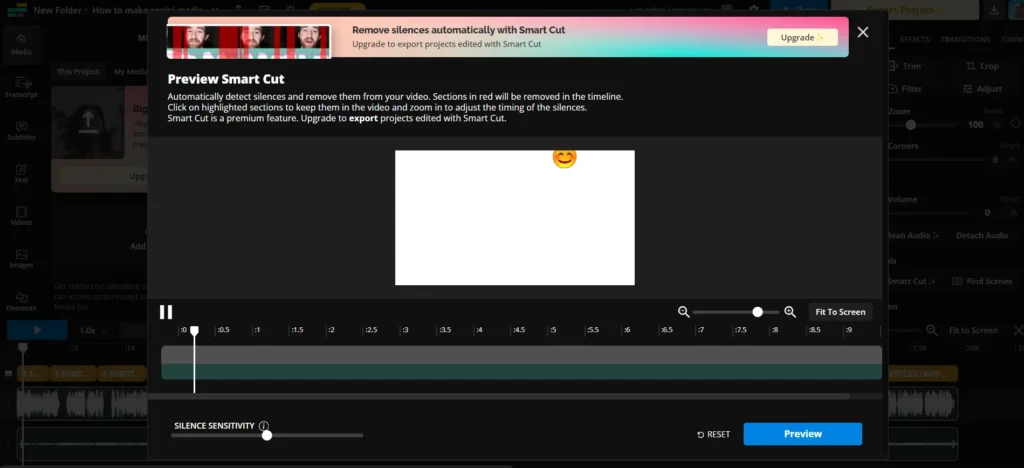Click the :2.5 mark on the ruler
Viewport: 1024px width, 468px height.
(371, 330)
